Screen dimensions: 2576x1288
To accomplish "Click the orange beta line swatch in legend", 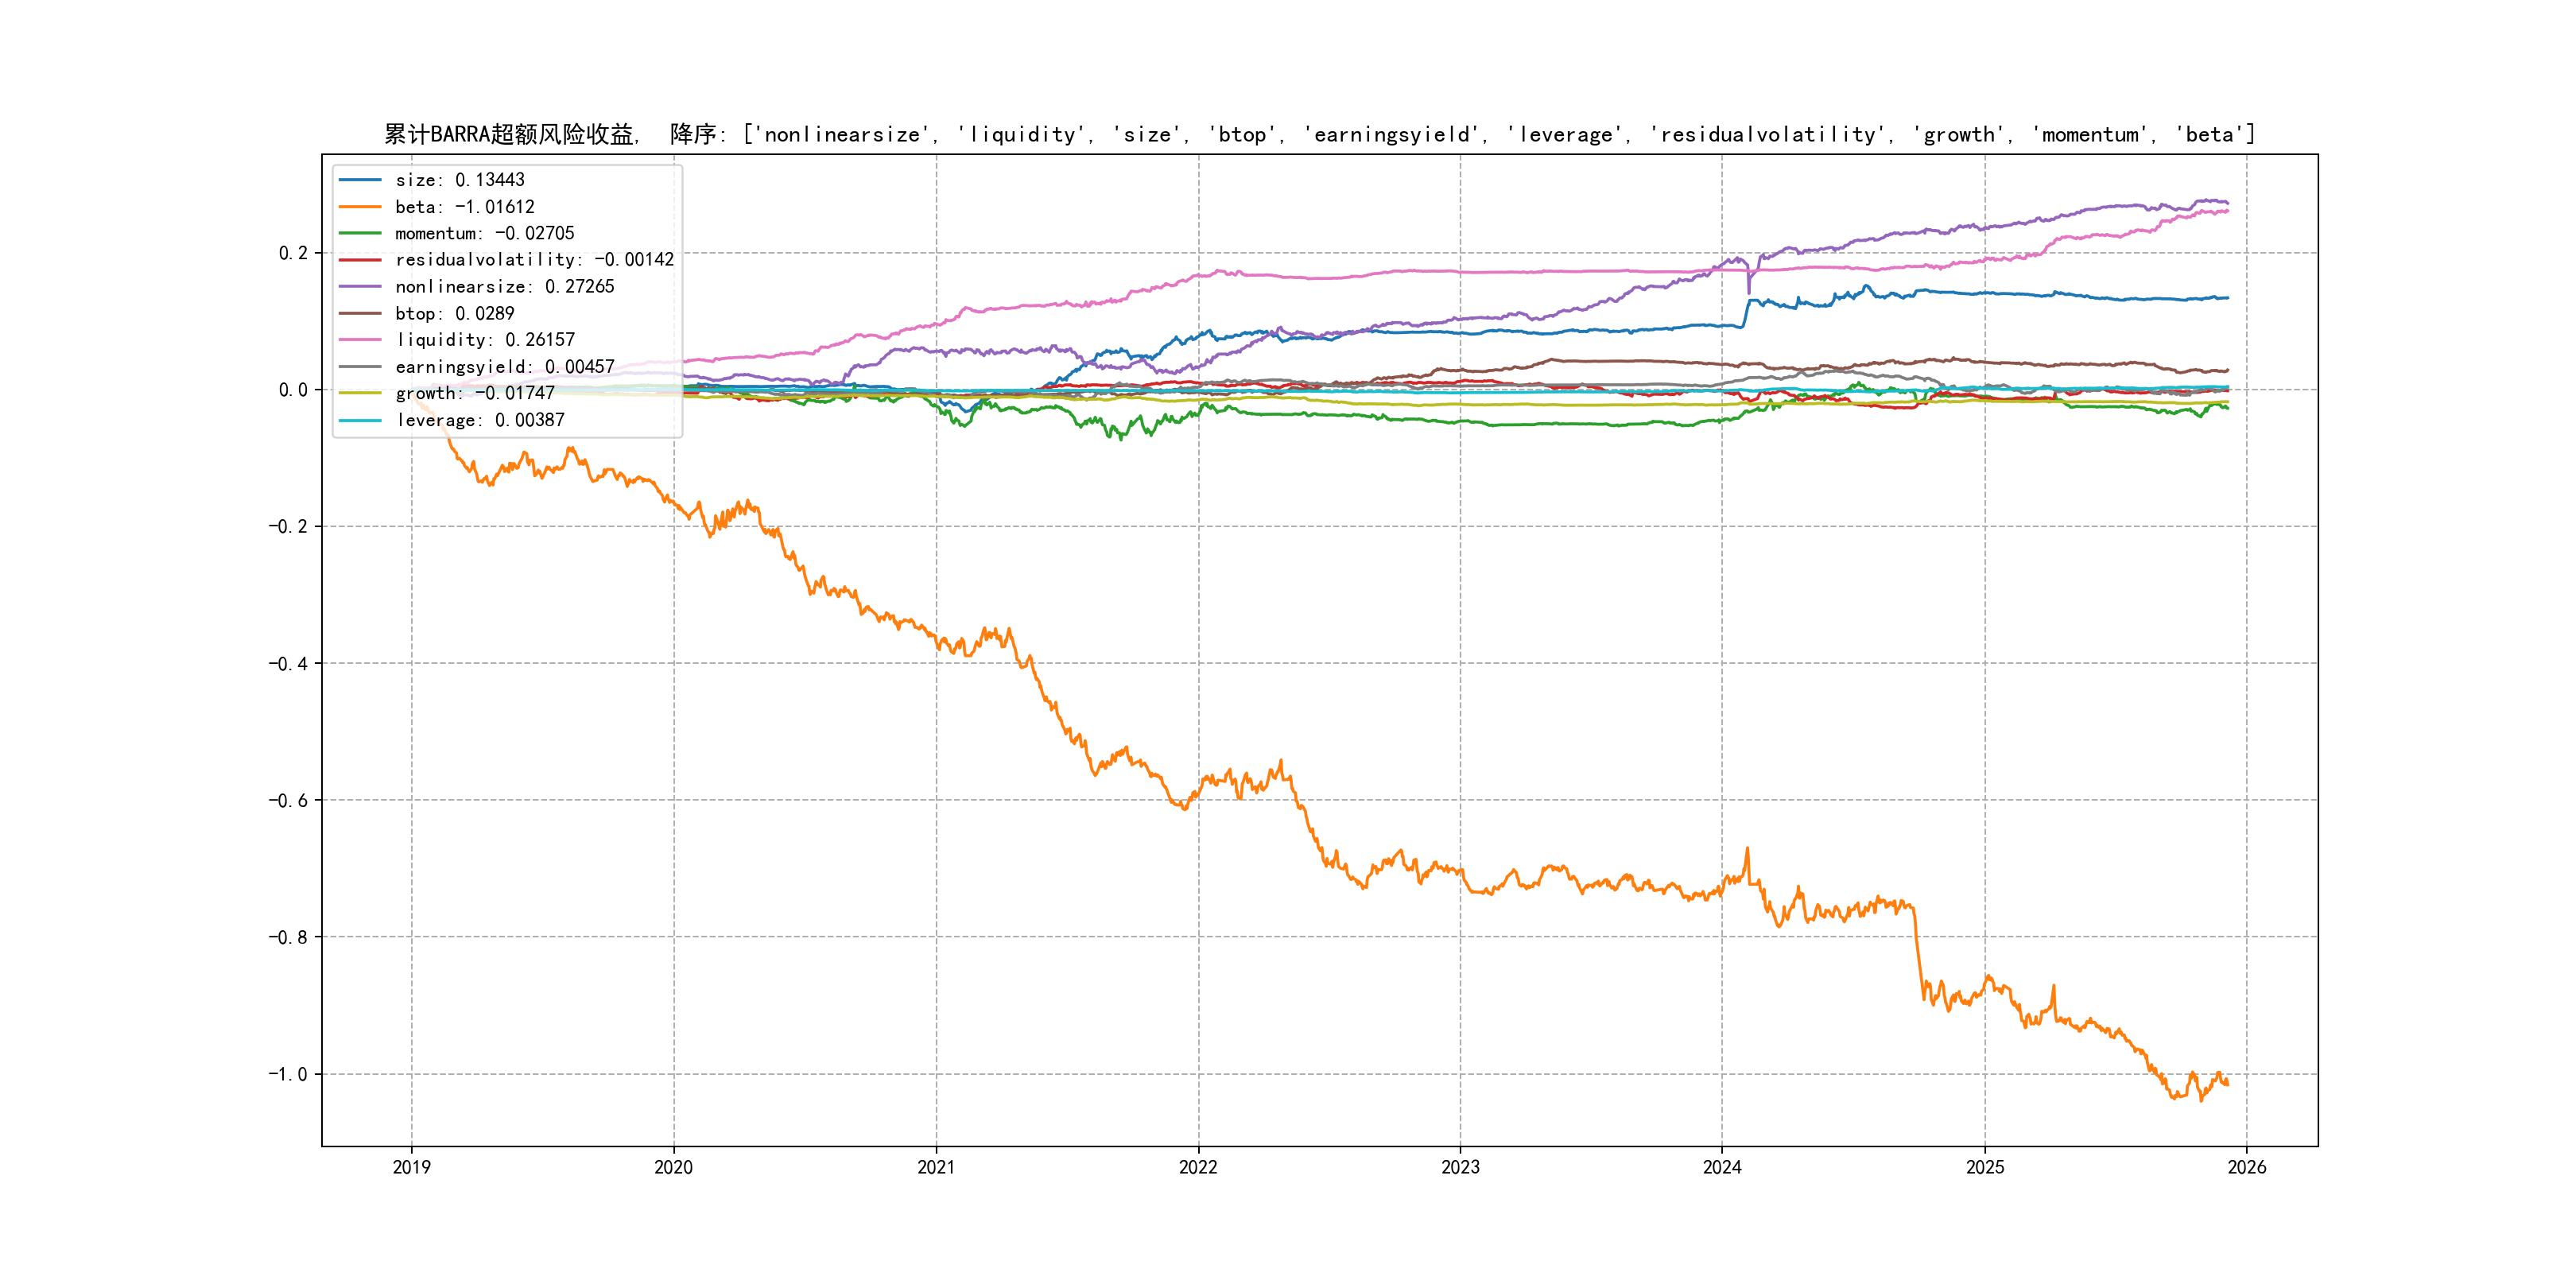I will (x=360, y=207).
